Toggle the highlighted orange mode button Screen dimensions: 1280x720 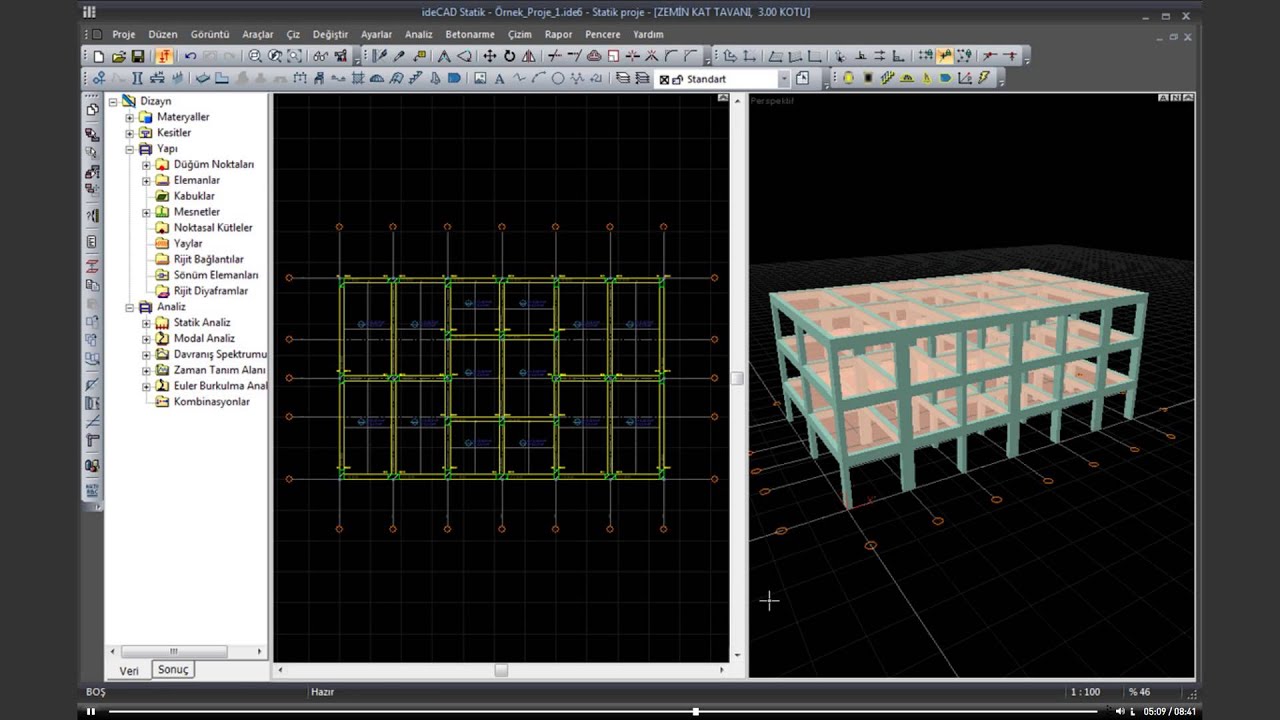click(x=163, y=57)
